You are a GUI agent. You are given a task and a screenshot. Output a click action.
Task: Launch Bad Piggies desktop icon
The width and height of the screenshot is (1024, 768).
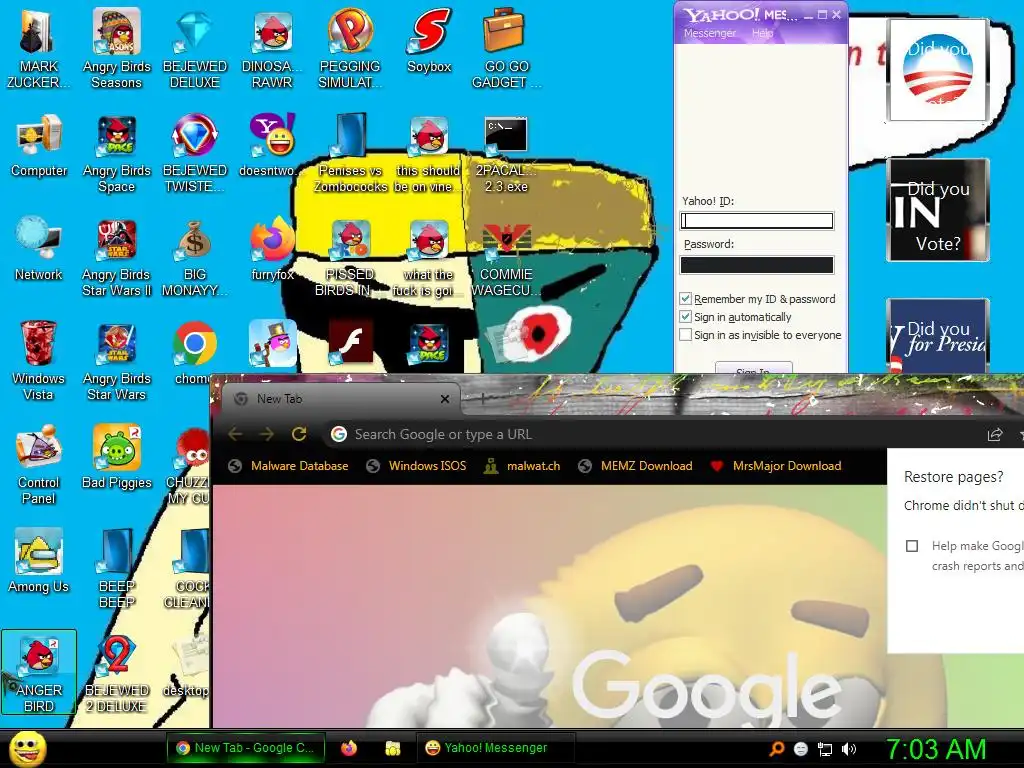coord(116,456)
